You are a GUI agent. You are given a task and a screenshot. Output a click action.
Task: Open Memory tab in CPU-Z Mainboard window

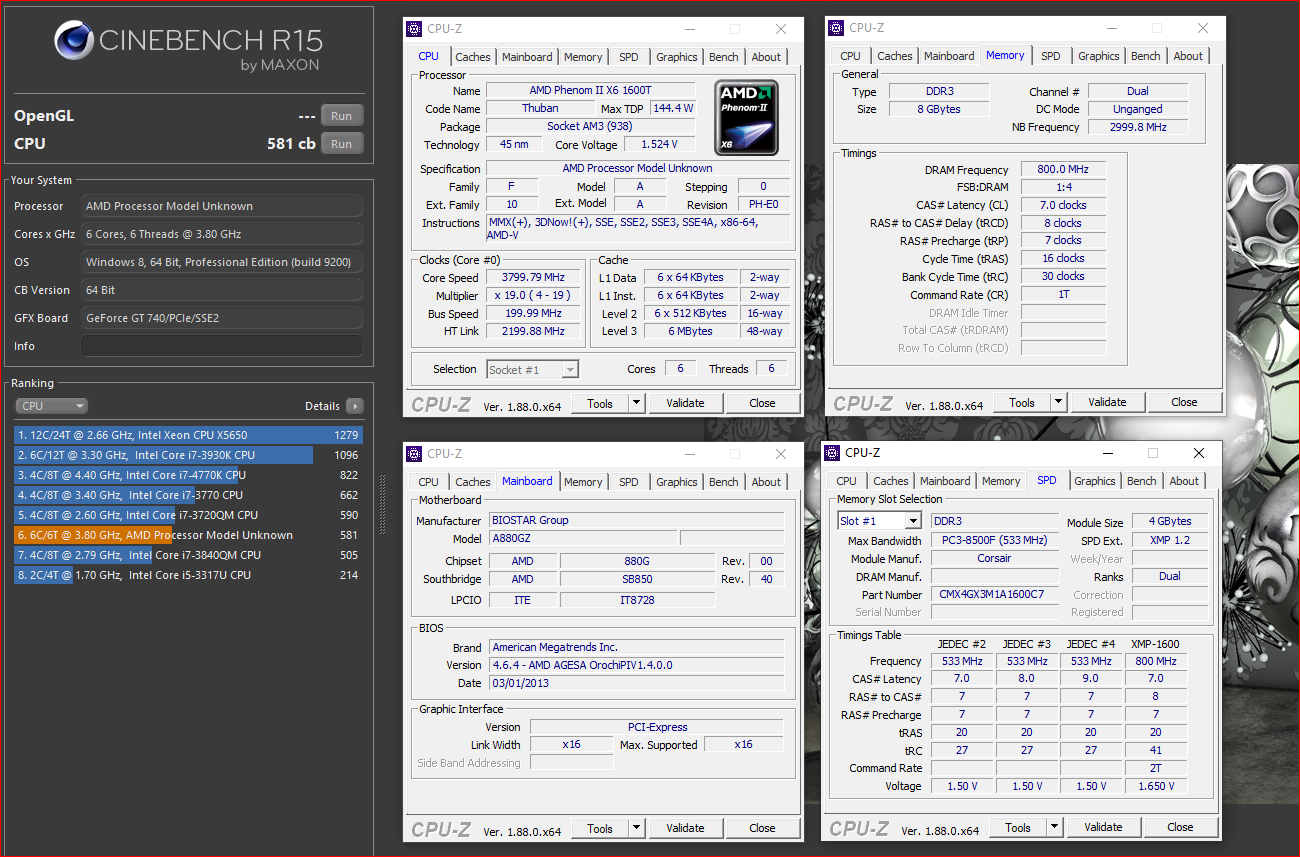click(x=583, y=482)
